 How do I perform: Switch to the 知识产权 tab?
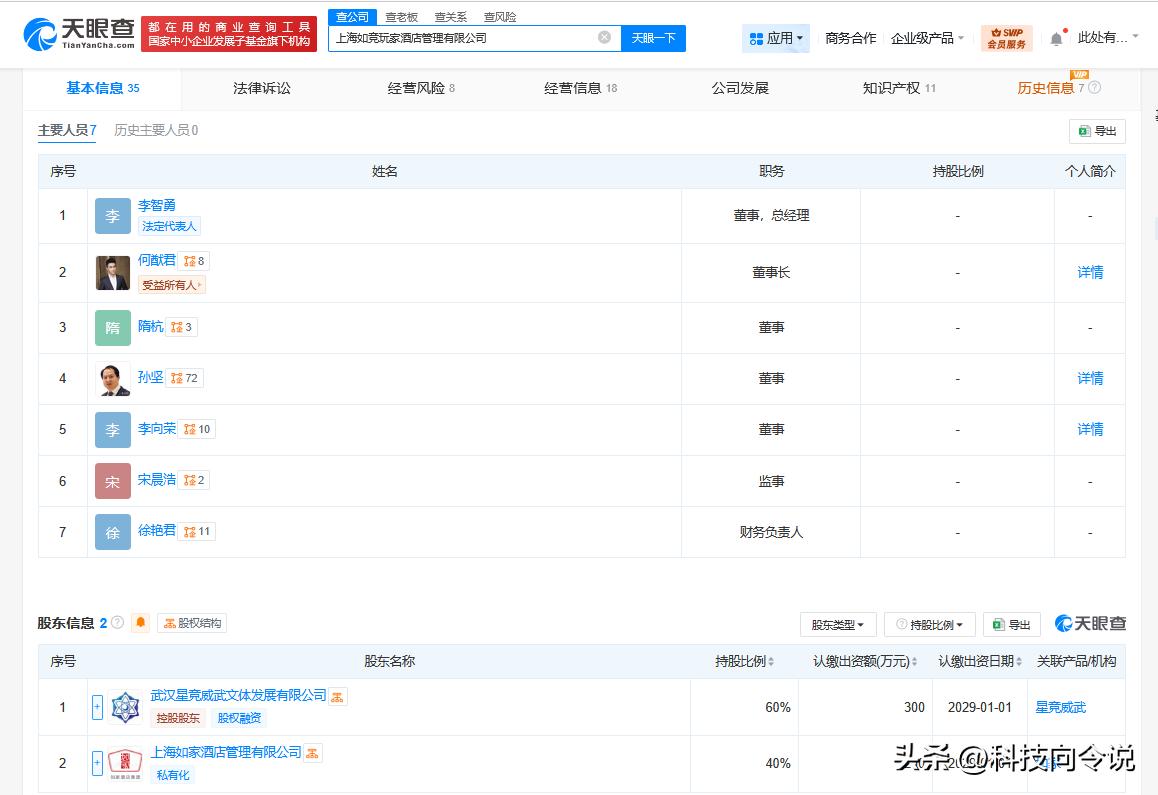pyautogui.click(x=899, y=89)
